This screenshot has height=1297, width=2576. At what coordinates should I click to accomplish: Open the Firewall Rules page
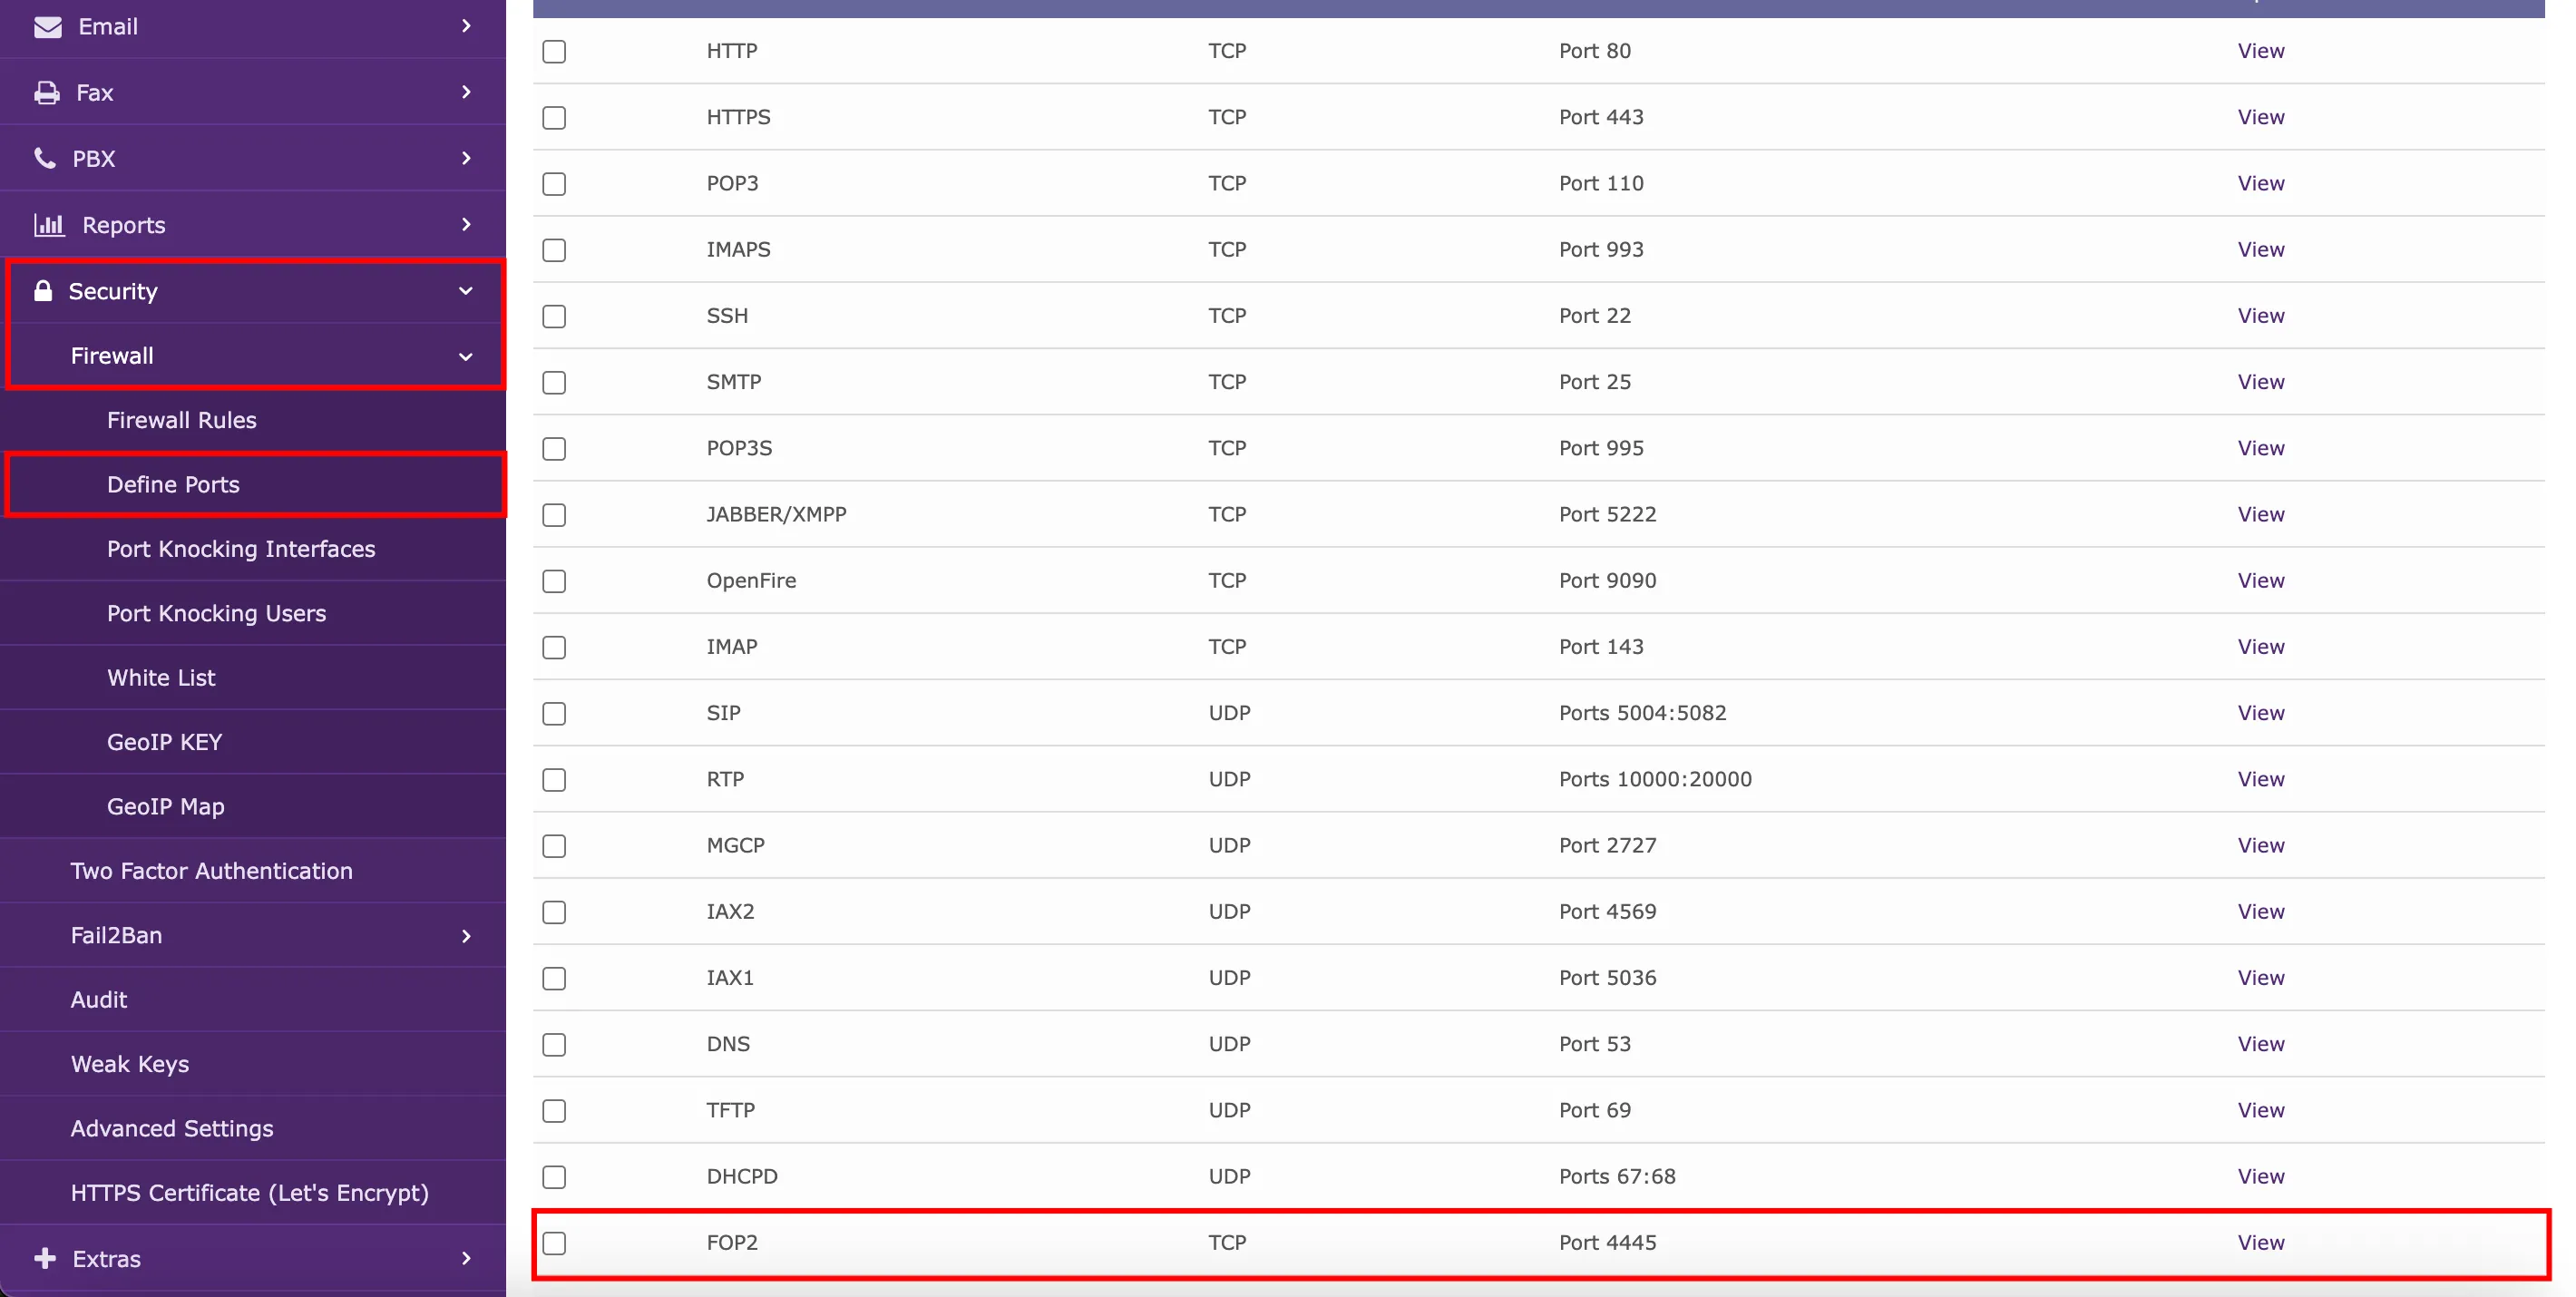point(182,420)
